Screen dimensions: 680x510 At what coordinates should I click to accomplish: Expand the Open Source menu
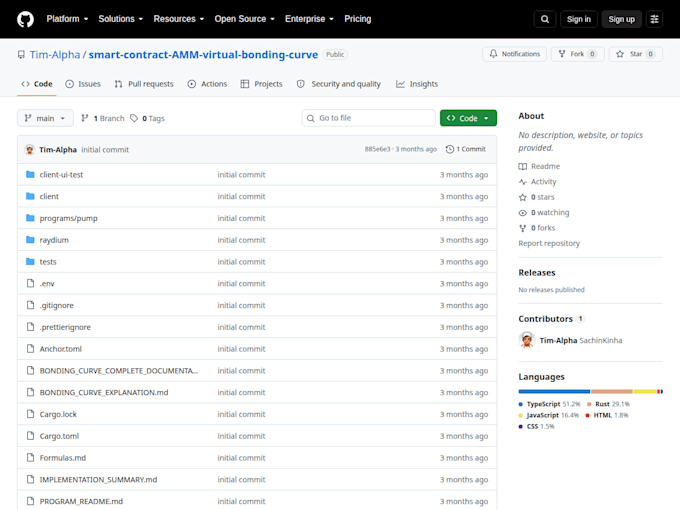[245, 19]
